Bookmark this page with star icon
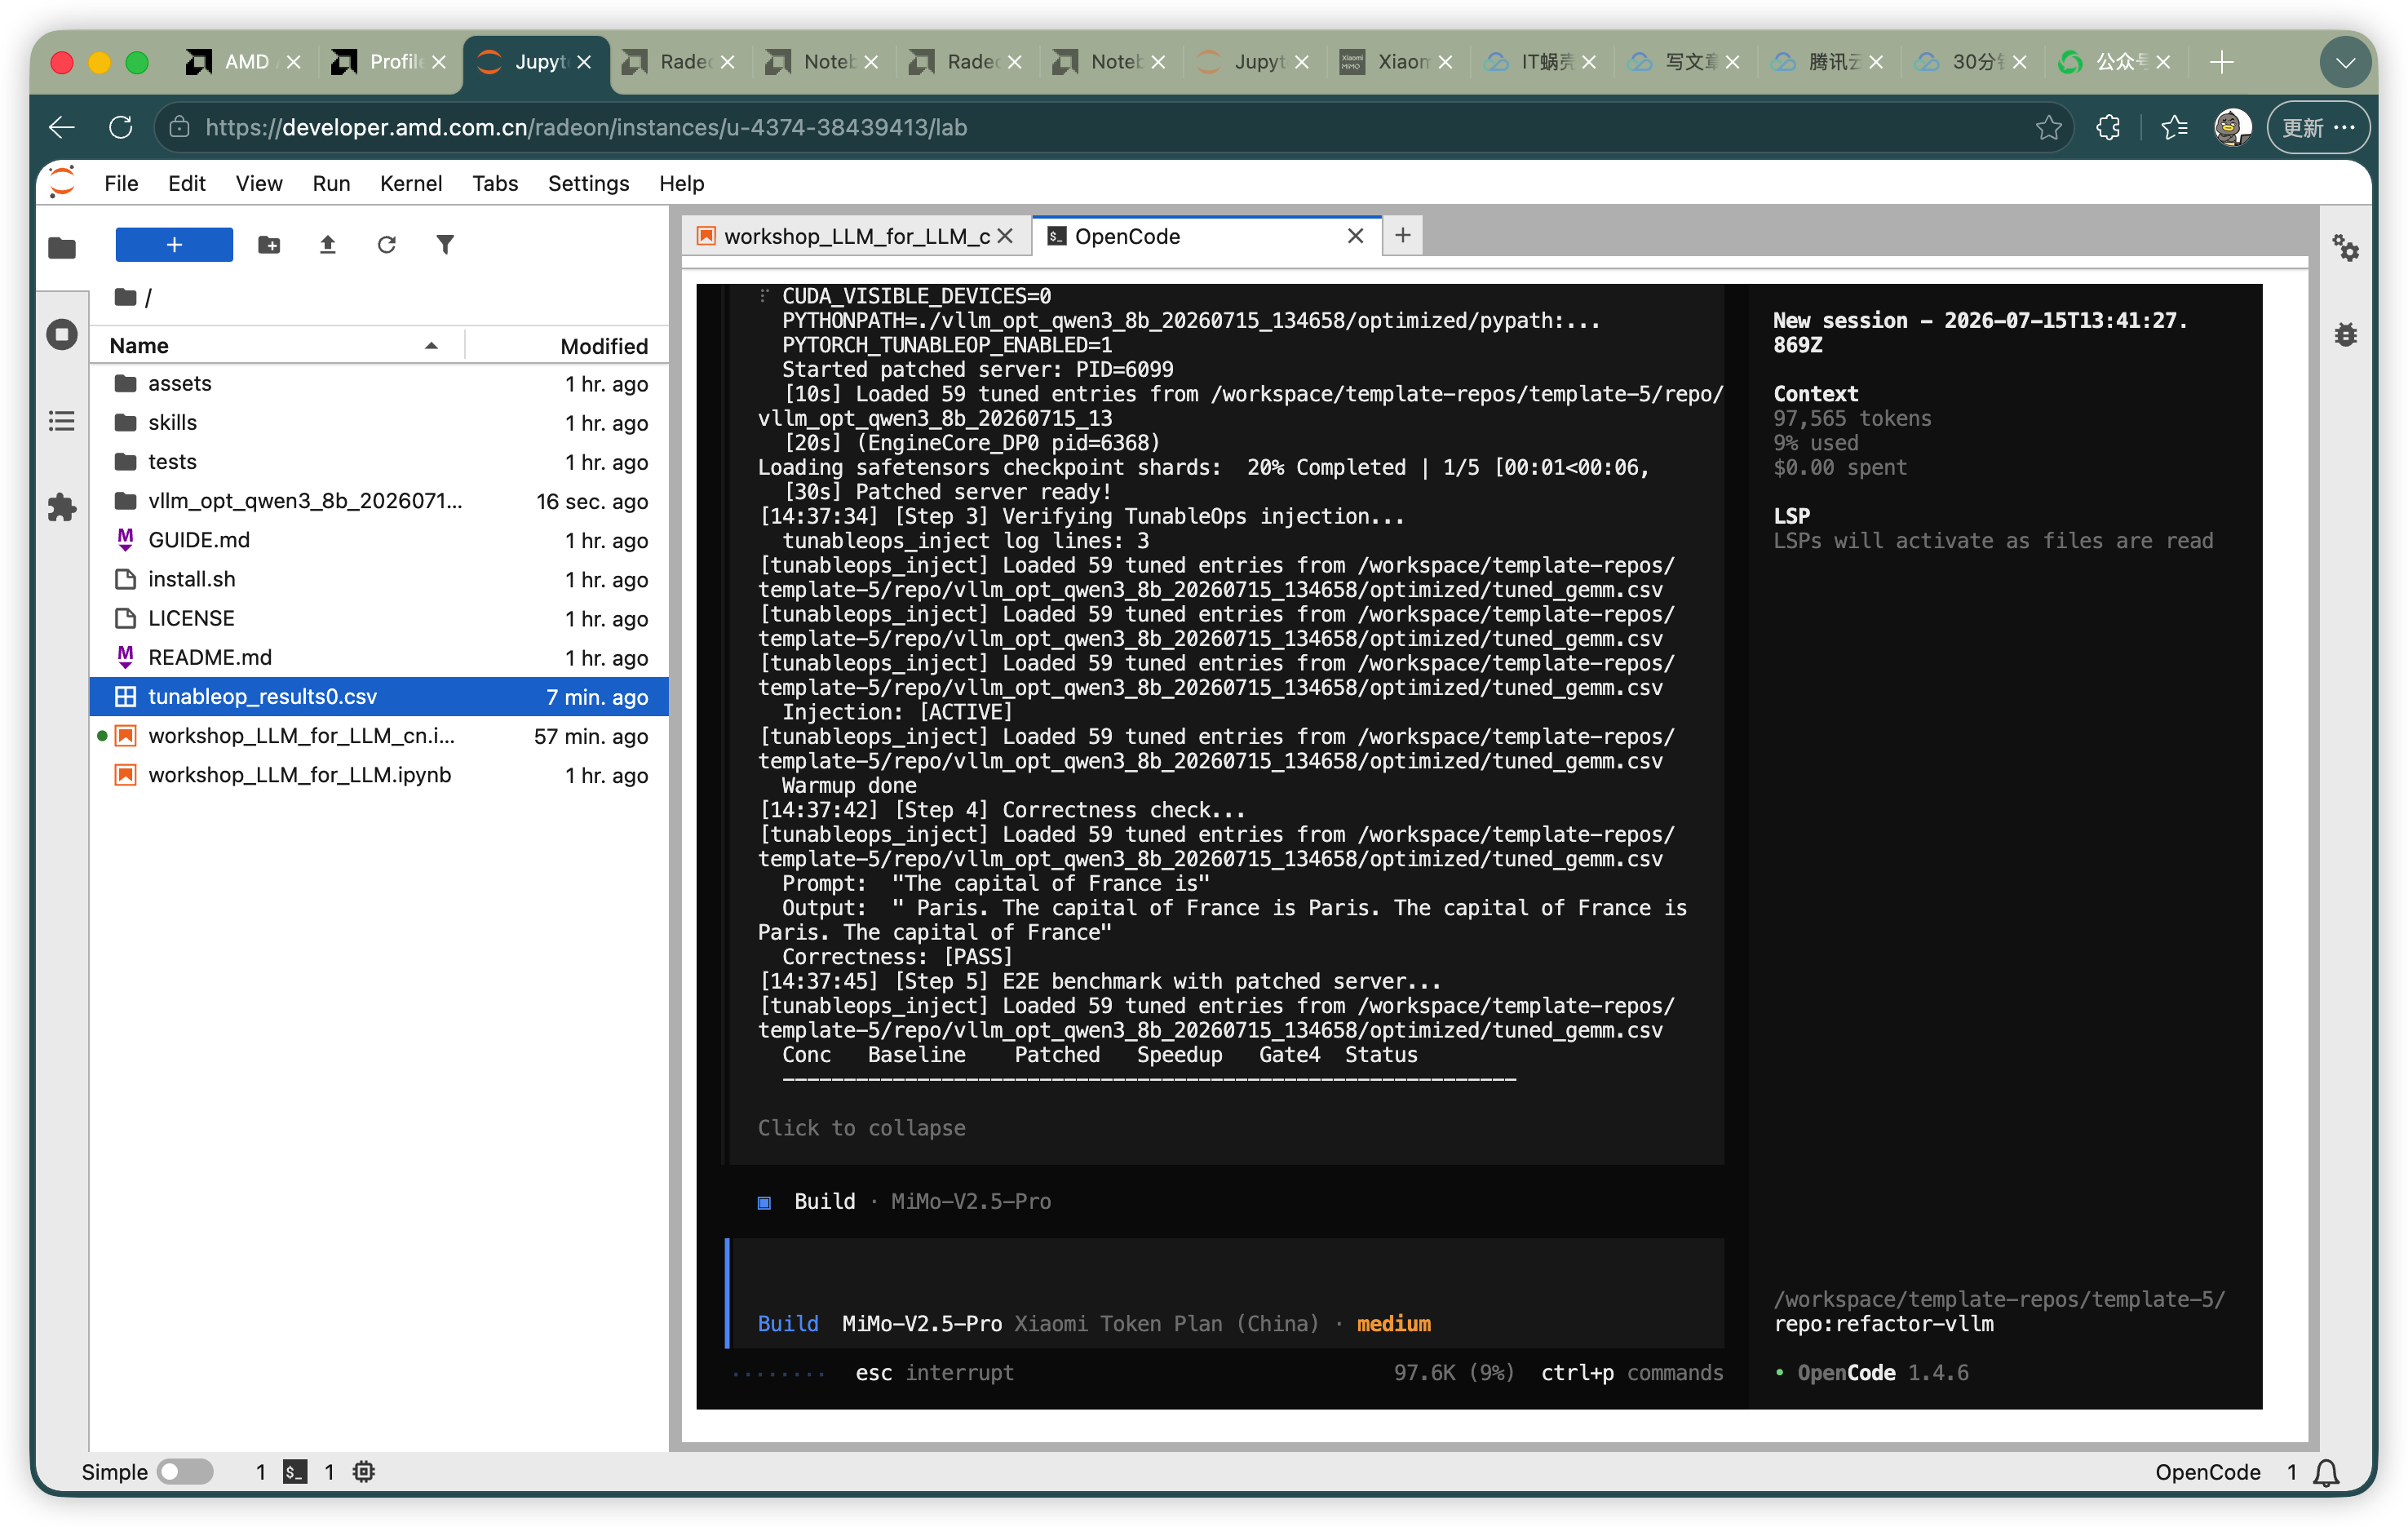 pyautogui.click(x=2048, y=127)
